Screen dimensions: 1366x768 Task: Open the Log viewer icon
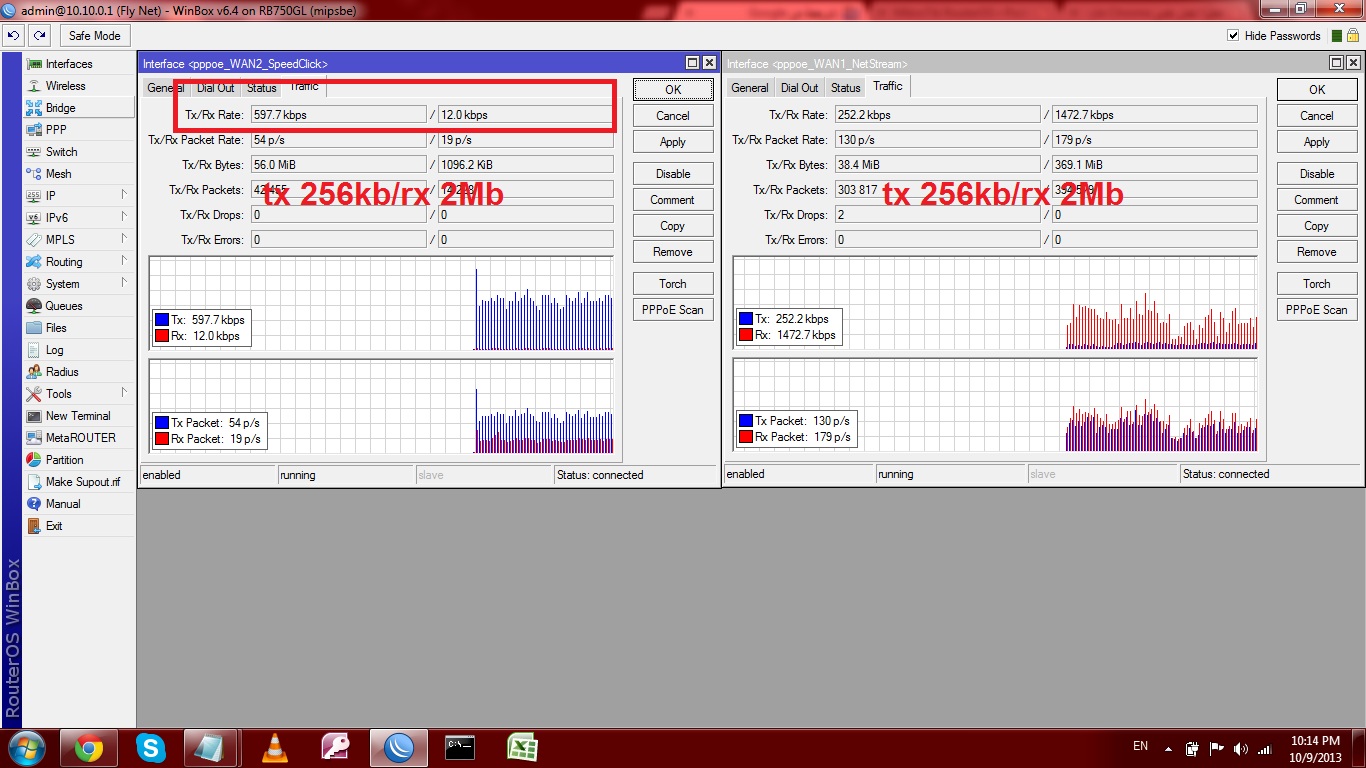click(x=34, y=350)
